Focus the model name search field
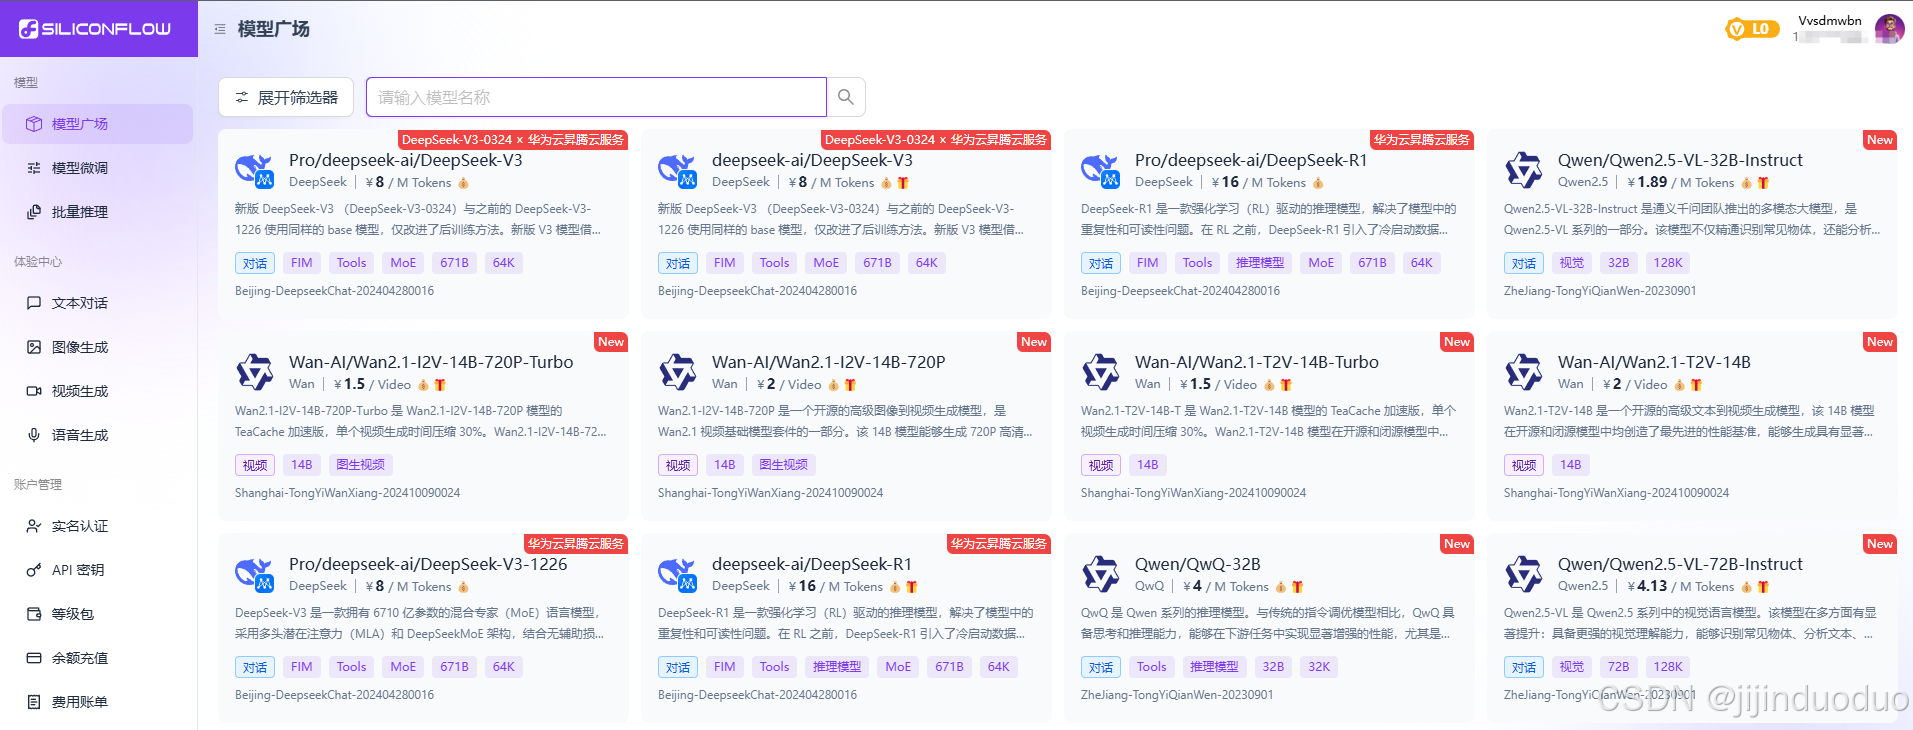 pyautogui.click(x=596, y=97)
